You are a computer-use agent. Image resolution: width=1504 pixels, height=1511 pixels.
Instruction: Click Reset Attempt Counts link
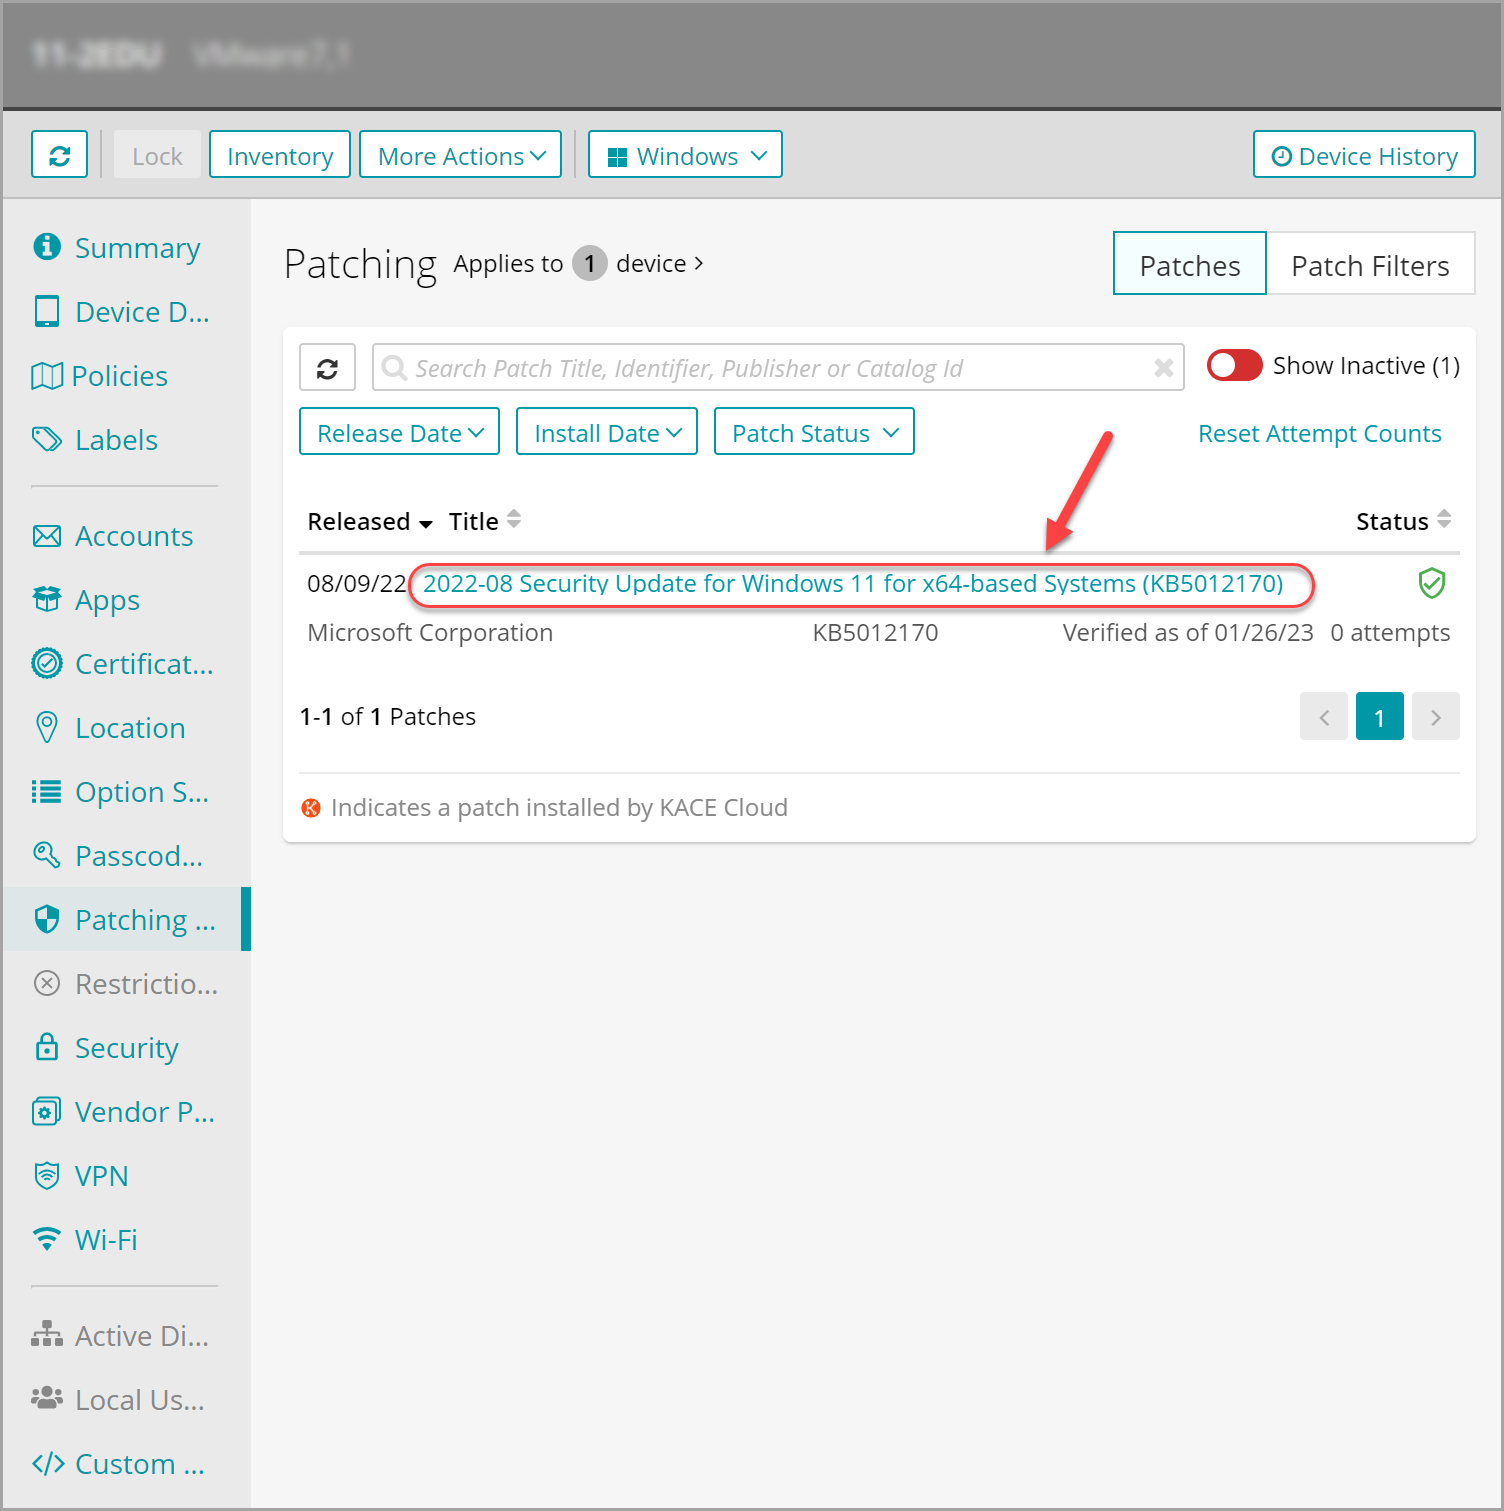[x=1319, y=434]
